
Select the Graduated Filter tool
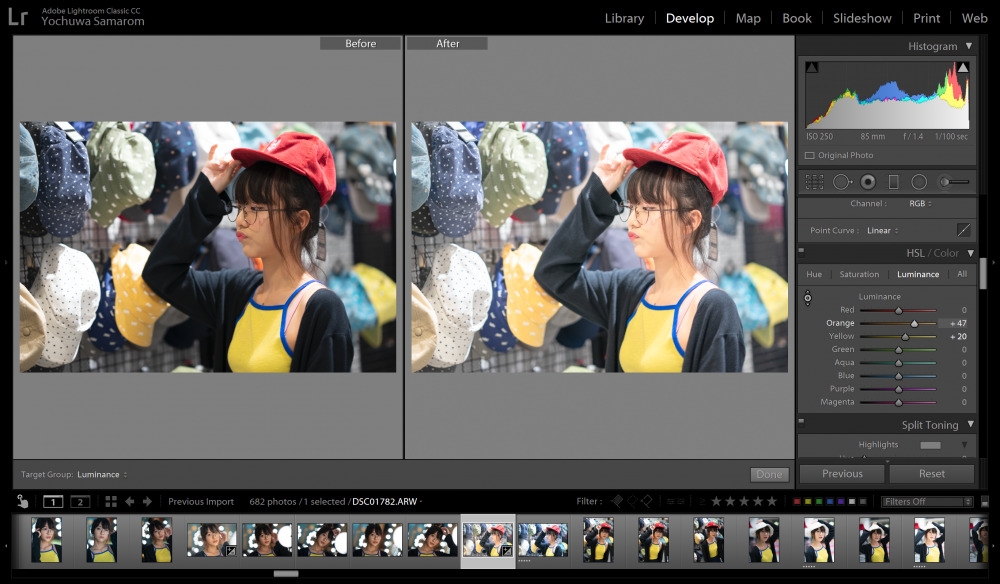[894, 182]
